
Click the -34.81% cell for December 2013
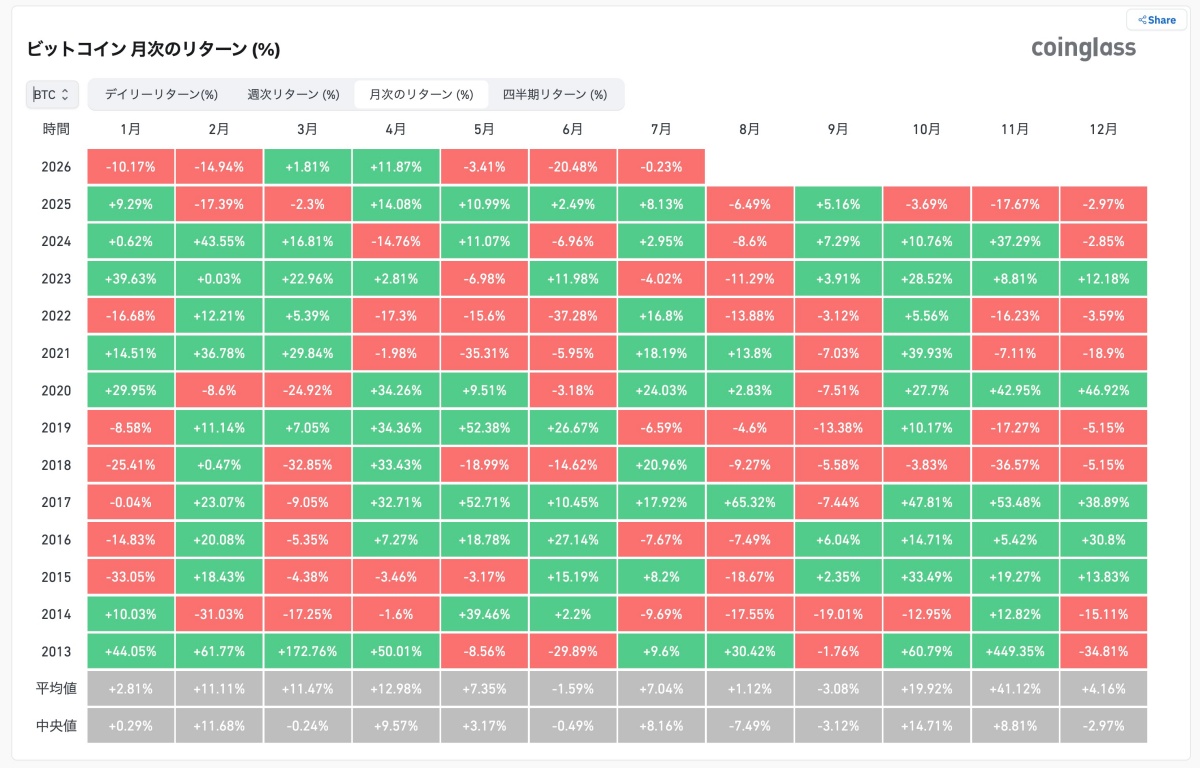pos(1104,651)
